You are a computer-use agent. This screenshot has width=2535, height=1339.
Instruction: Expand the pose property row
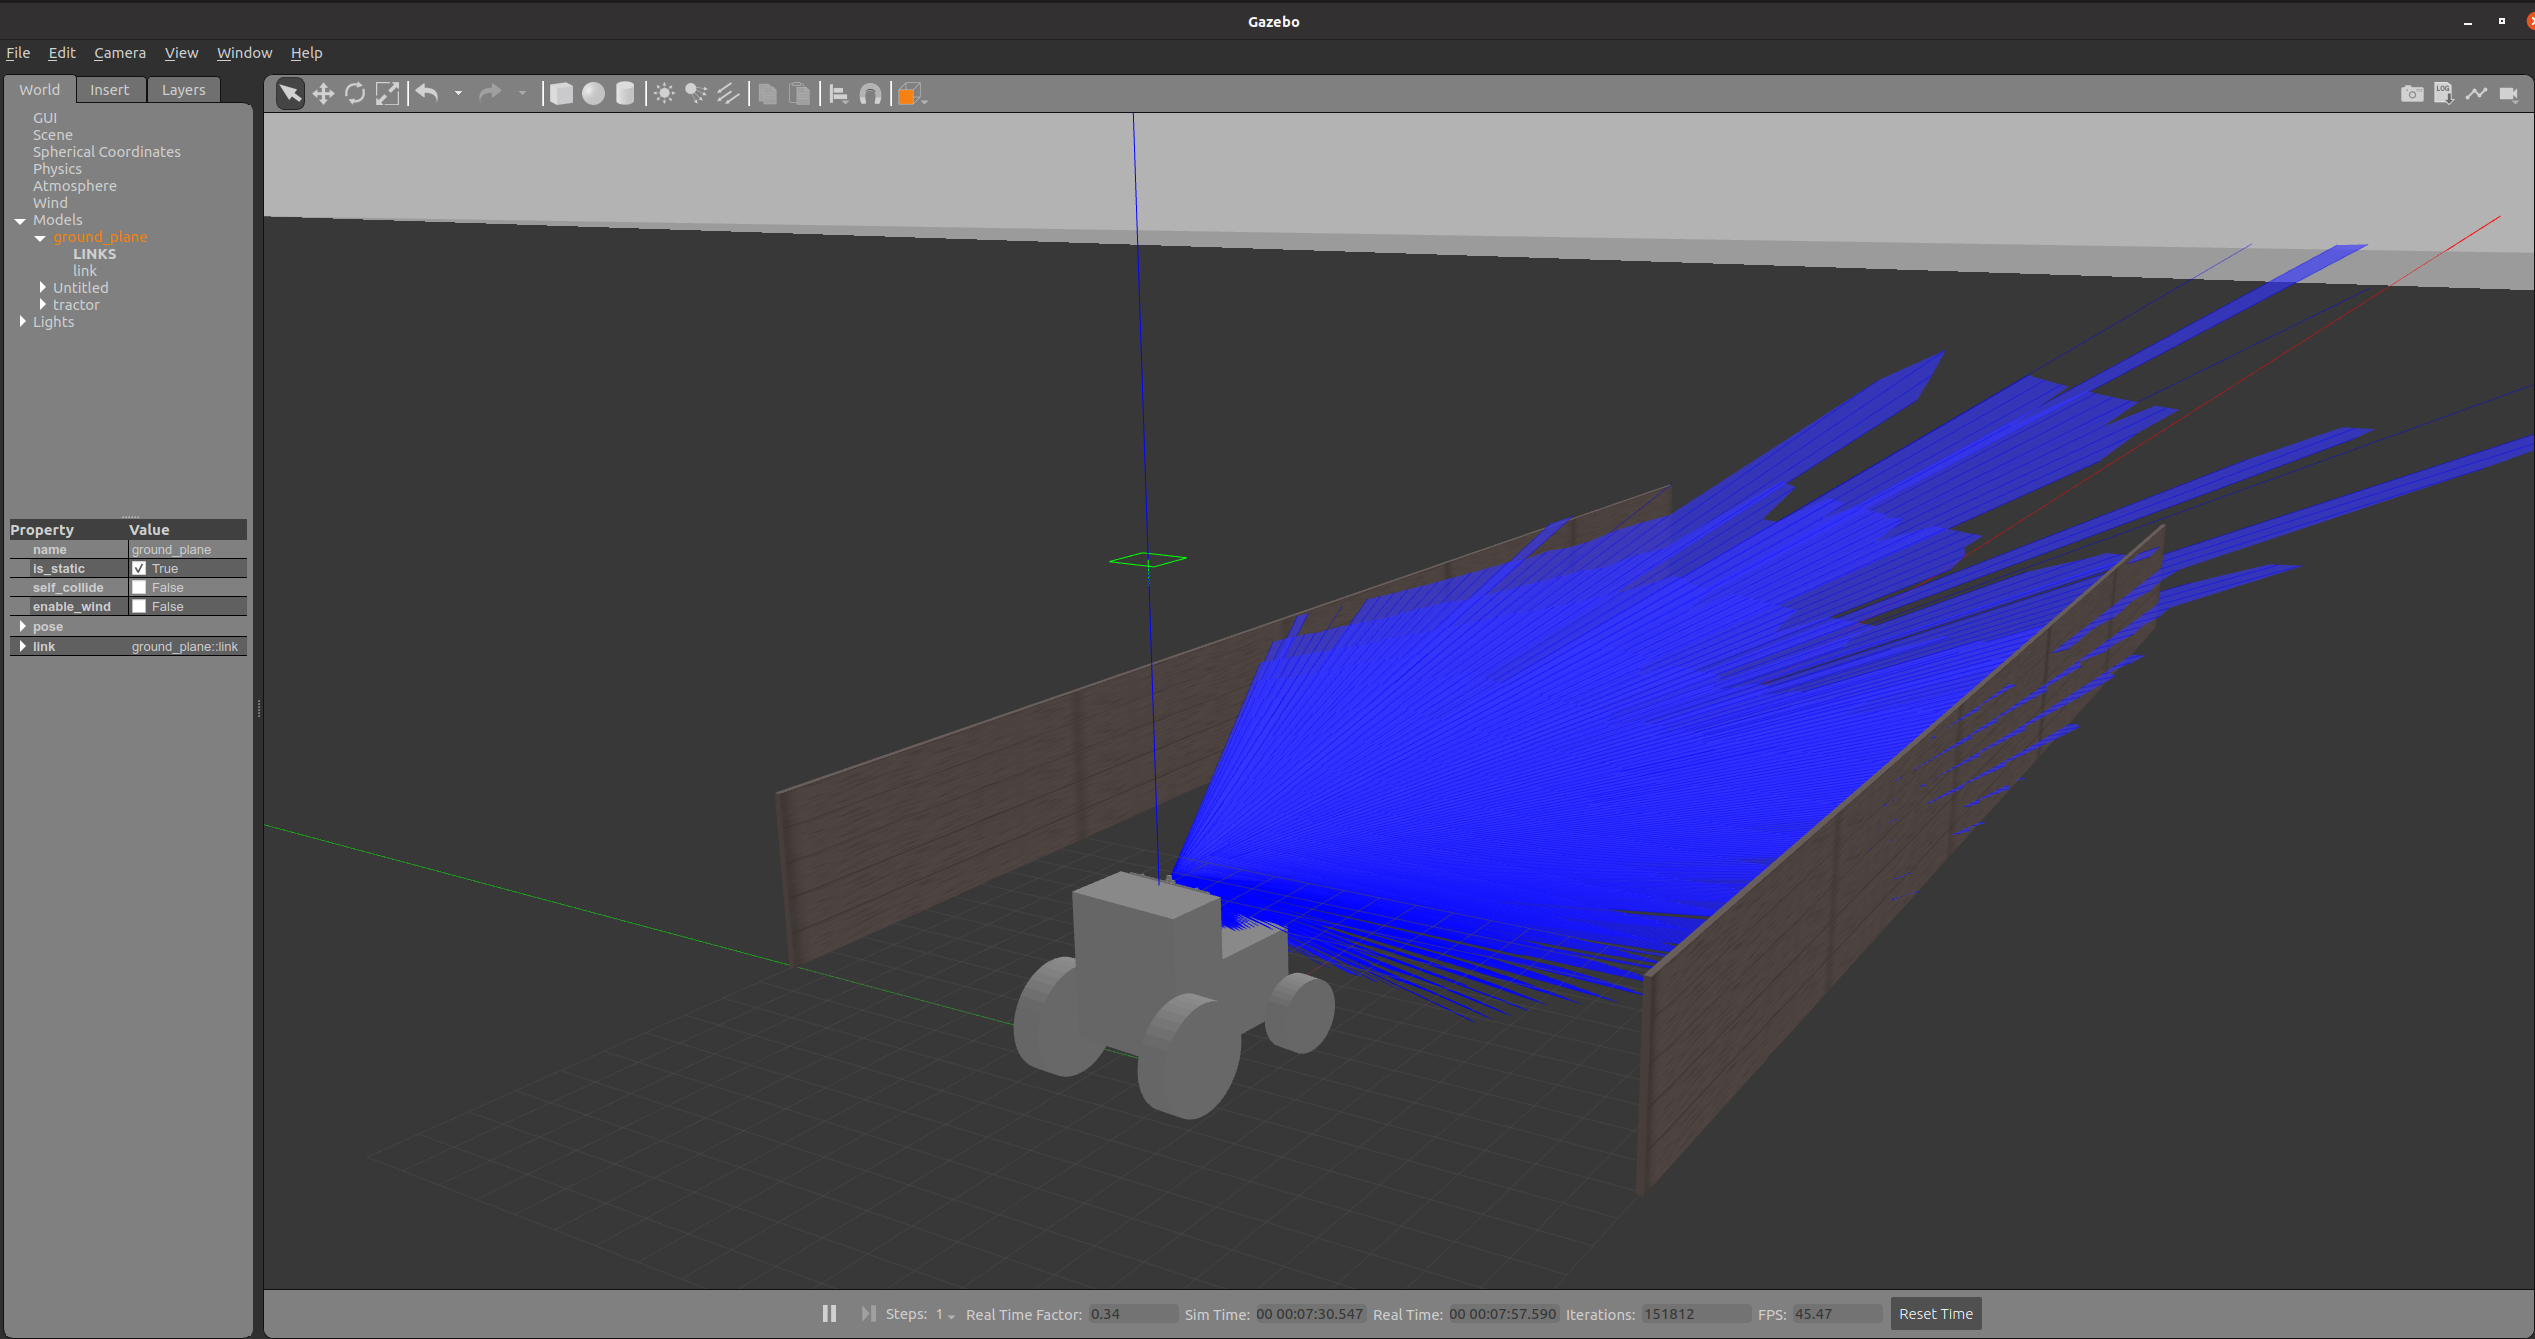coord(23,626)
